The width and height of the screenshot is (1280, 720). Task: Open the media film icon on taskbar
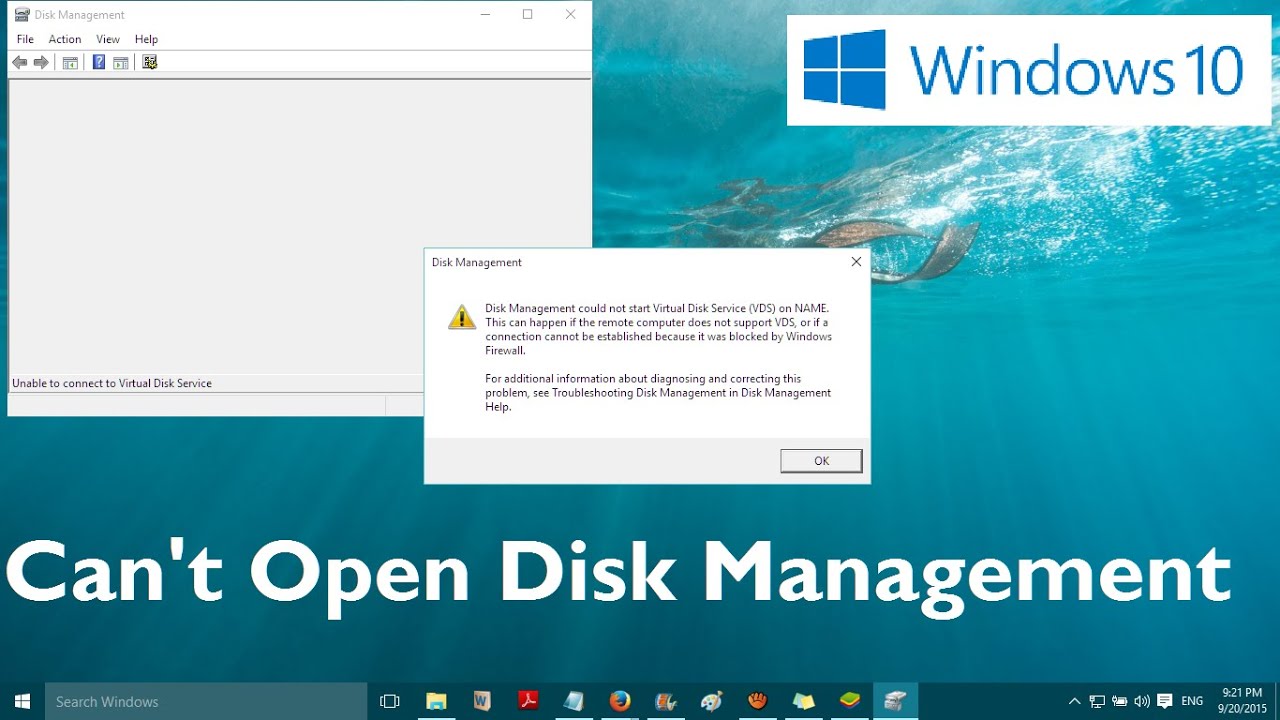pyautogui.click(x=666, y=701)
